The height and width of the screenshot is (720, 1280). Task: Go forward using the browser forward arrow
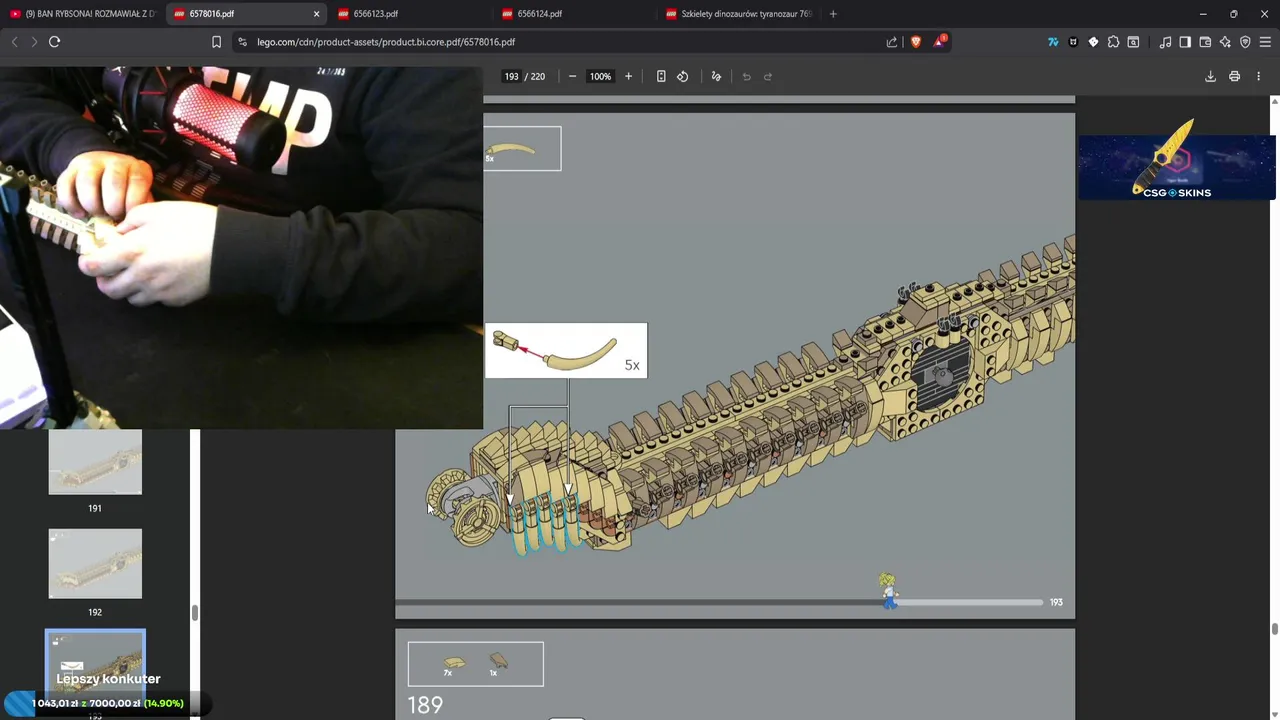tap(34, 42)
